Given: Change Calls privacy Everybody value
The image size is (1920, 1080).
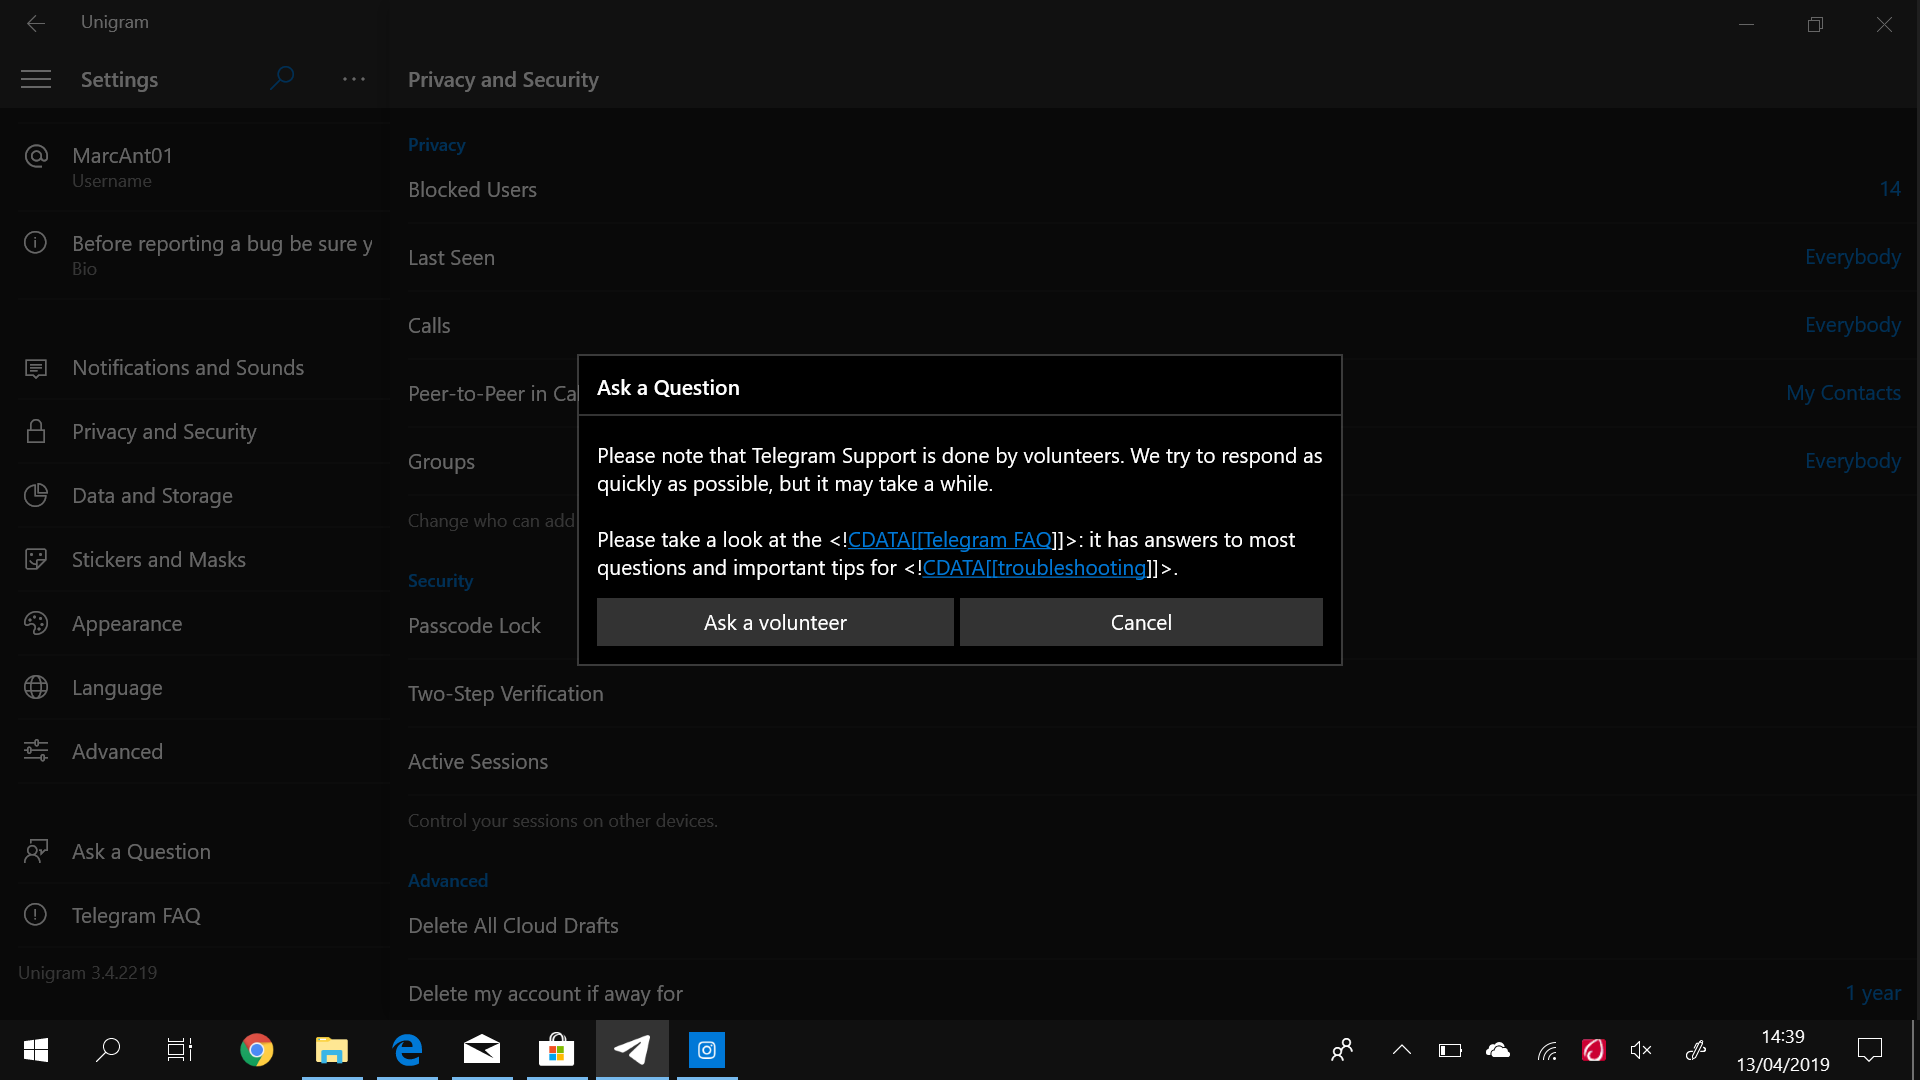Looking at the screenshot, I should pyautogui.click(x=1852, y=325).
